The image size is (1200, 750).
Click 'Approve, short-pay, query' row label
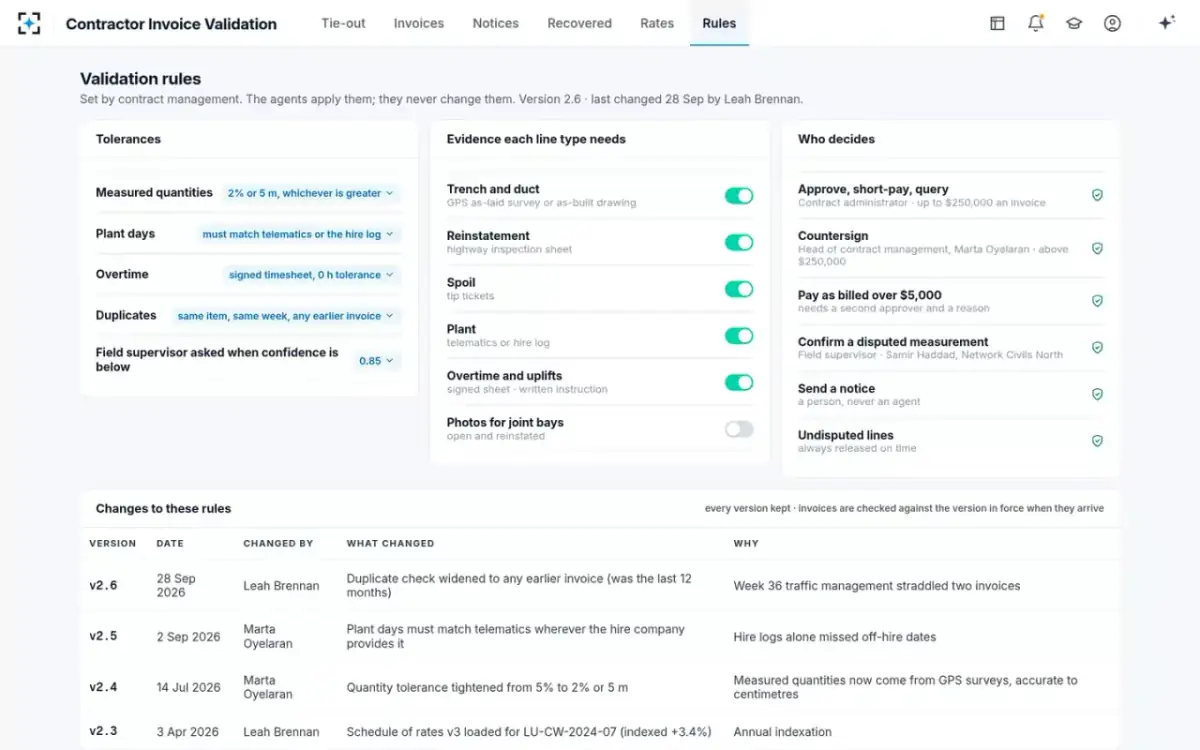(x=873, y=189)
